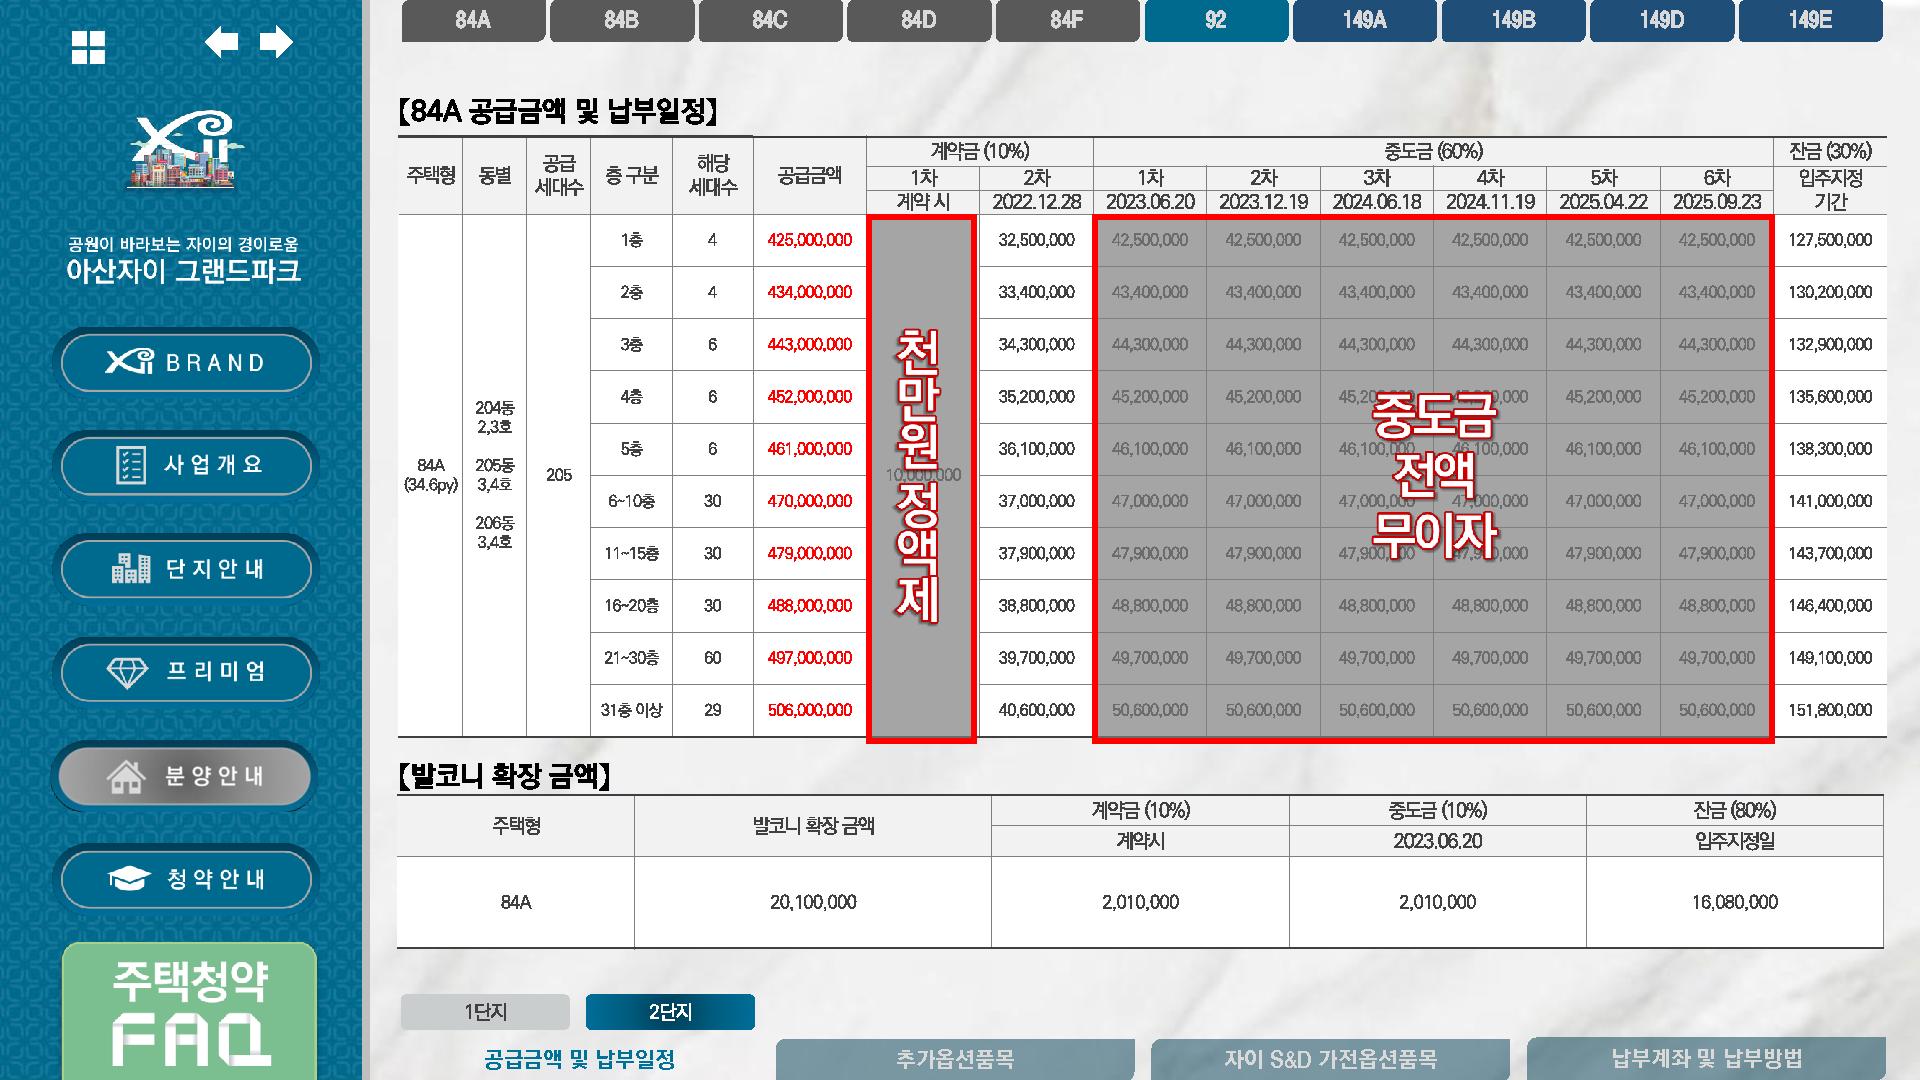The image size is (1920, 1080).
Task: Switch to the 92 tab
Action: (x=1216, y=21)
